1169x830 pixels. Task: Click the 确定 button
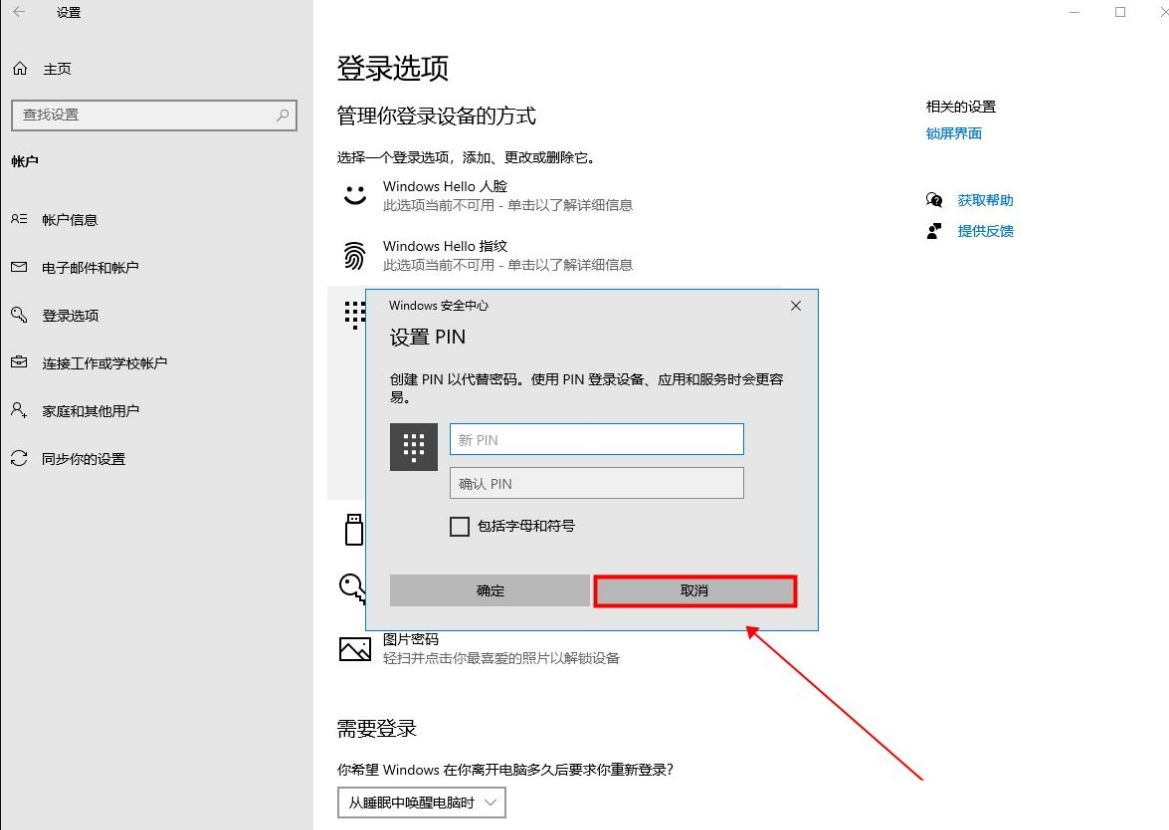point(489,590)
